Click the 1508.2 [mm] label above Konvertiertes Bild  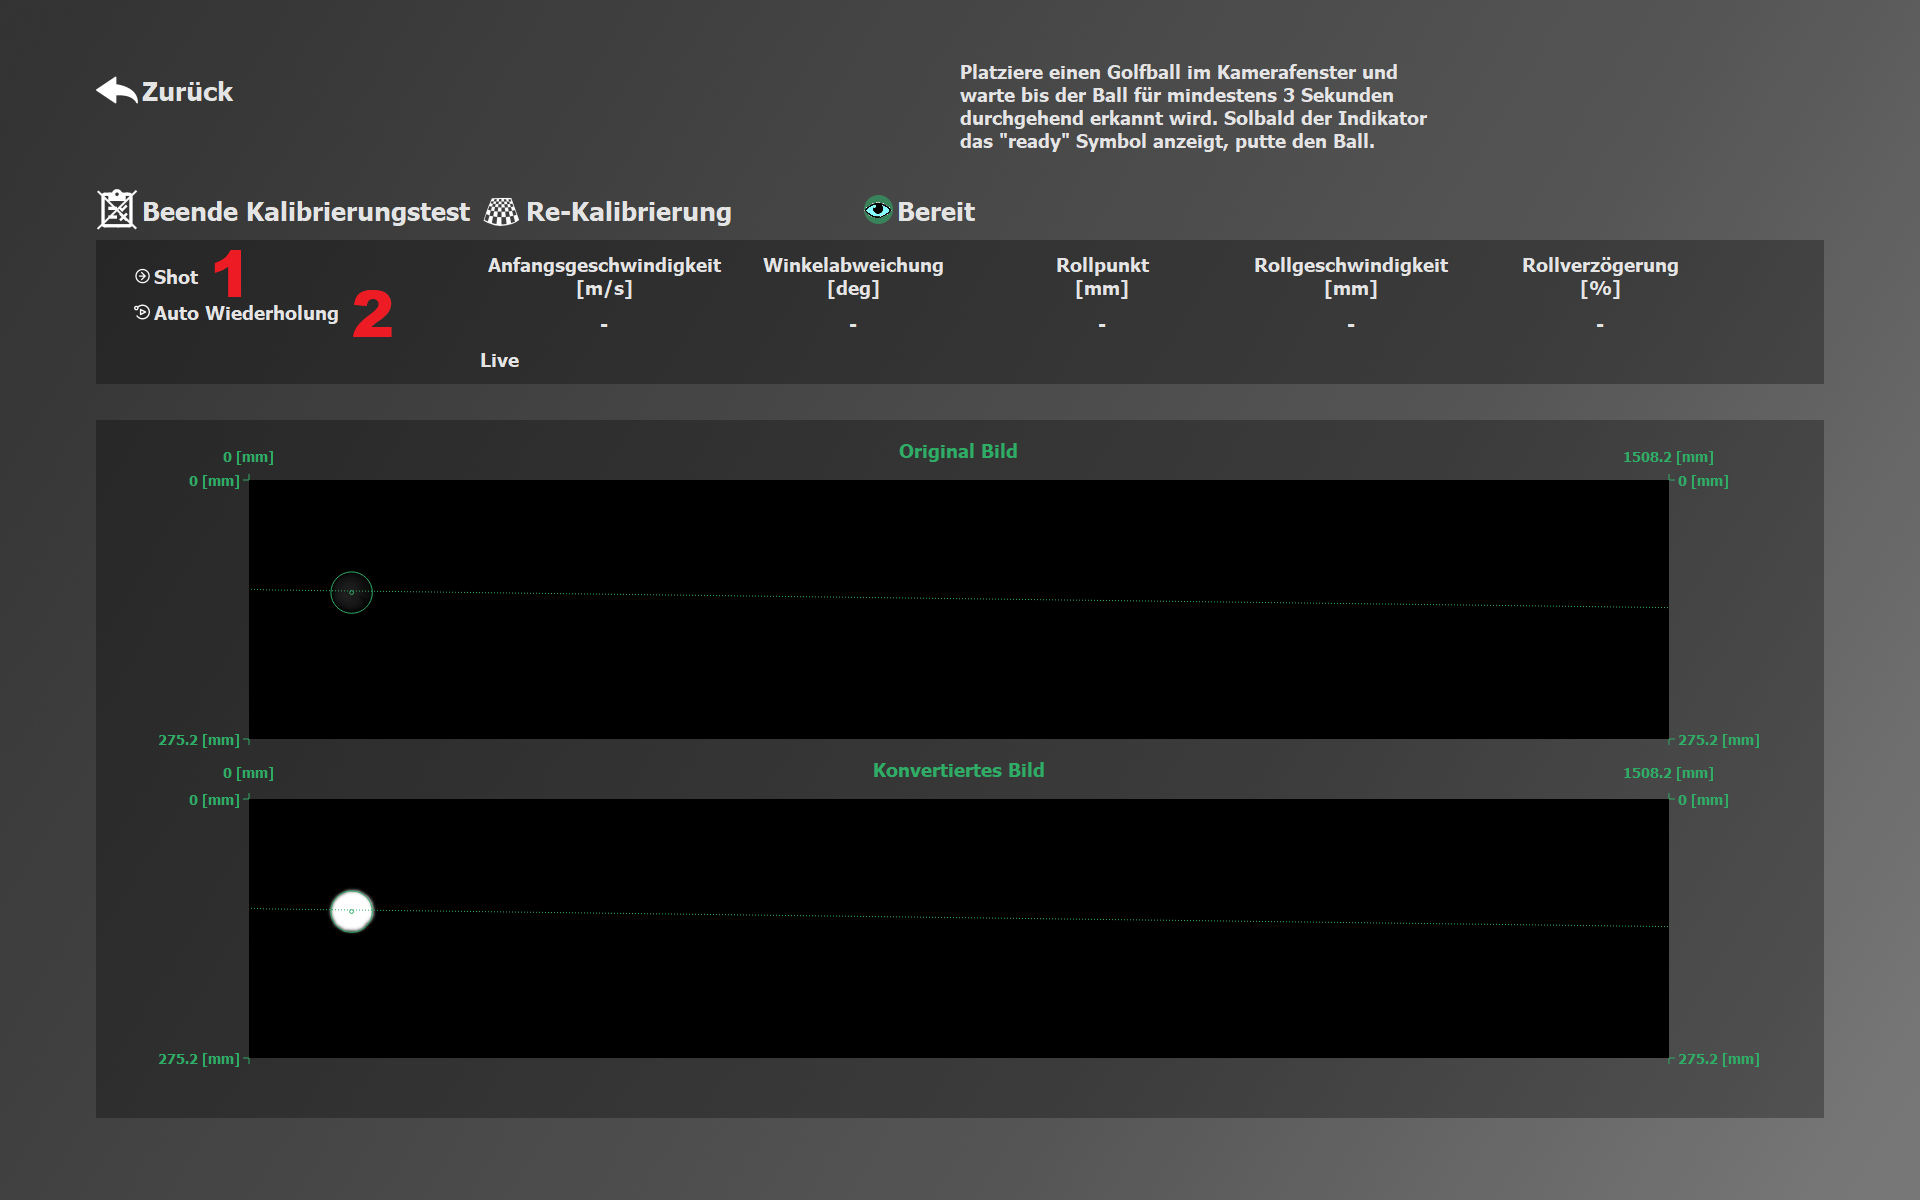point(1668,773)
